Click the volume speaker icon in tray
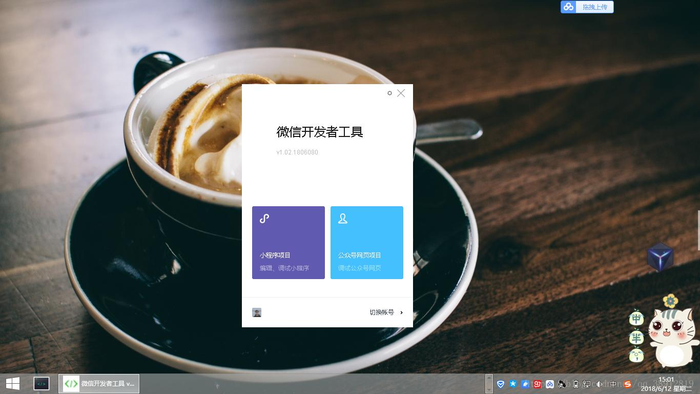The height and width of the screenshot is (394, 700). [598, 384]
